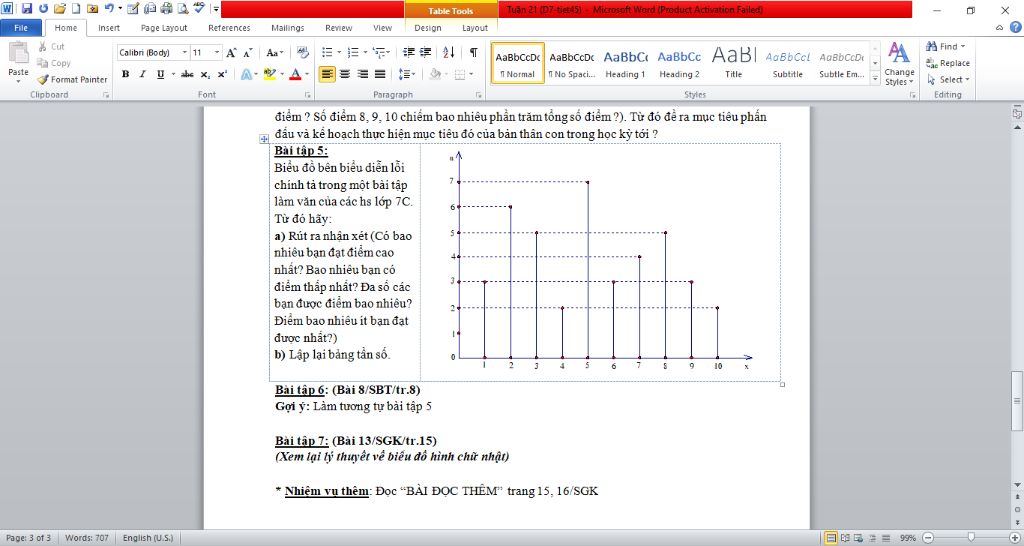Toggle Align Text Left button
This screenshot has height=546, width=1024.
tap(327, 74)
